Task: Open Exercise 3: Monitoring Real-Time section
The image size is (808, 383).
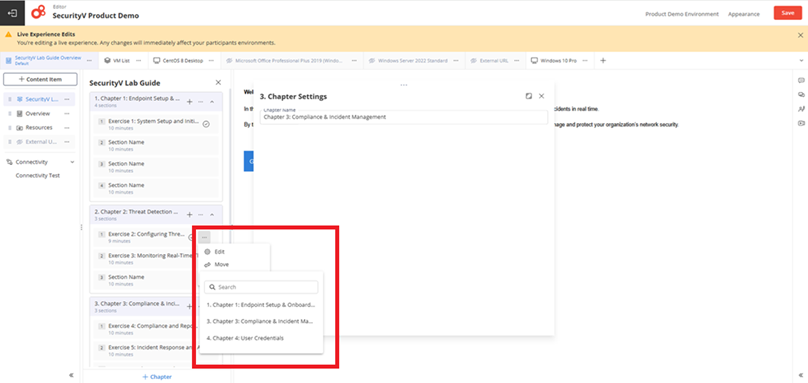Action: coord(145,259)
